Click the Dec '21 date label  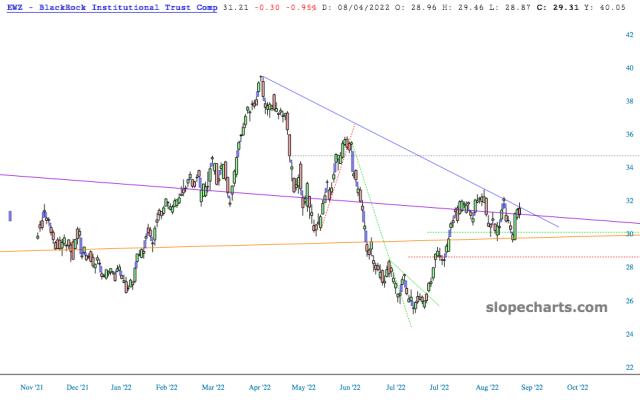tap(78, 387)
